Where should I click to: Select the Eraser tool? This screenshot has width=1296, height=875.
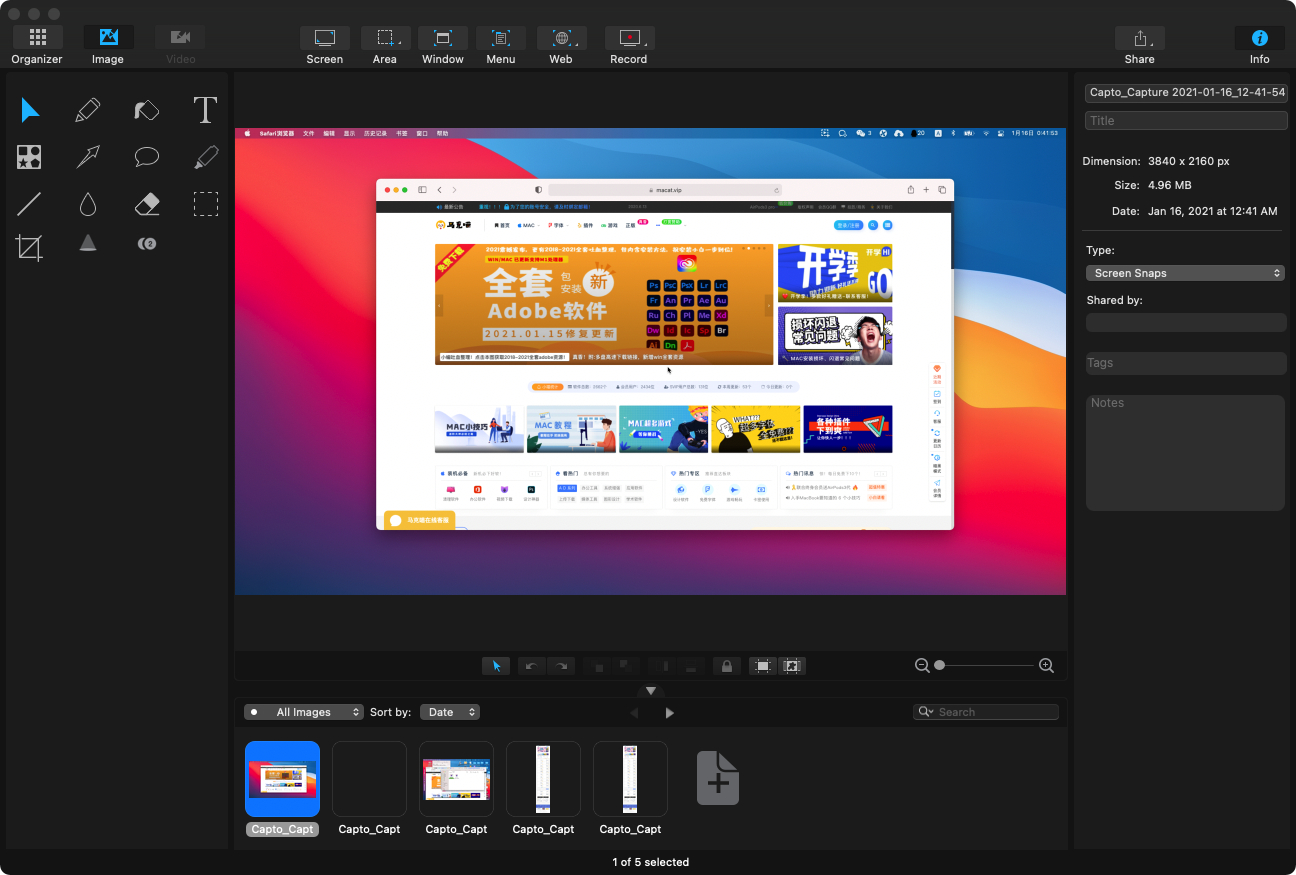coord(147,204)
